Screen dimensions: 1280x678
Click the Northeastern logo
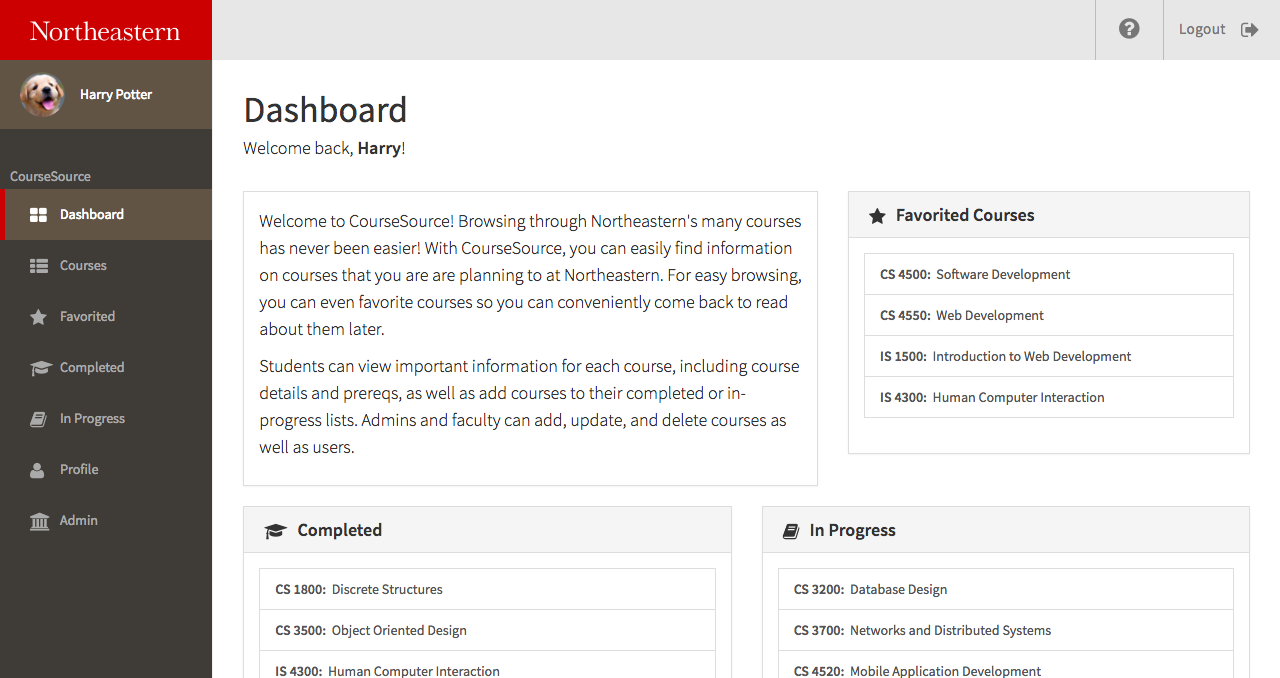tap(105, 30)
